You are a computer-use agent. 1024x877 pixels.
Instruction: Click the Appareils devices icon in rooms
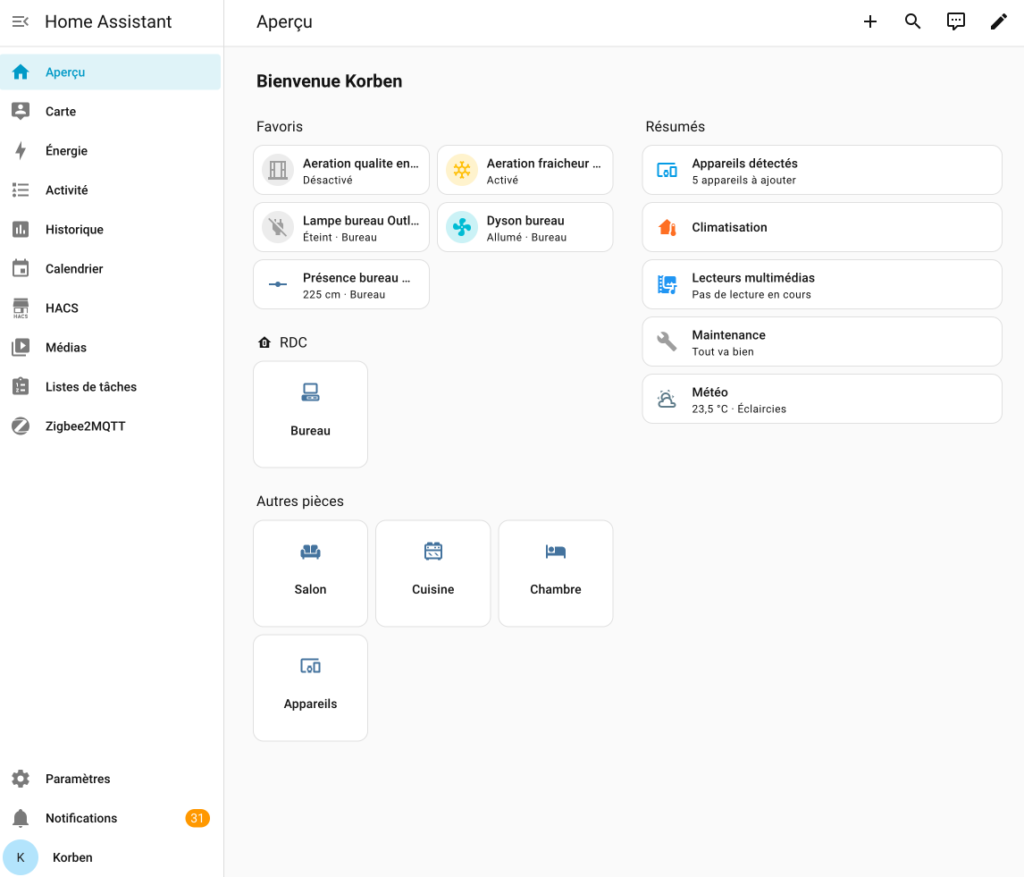310,666
